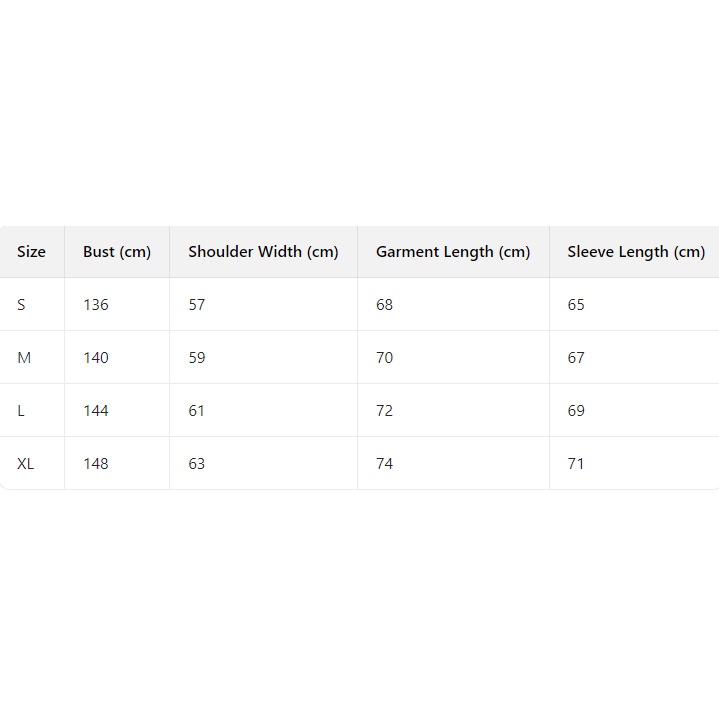719x719 pixels.
Task: Click sleeve length value 65
Action: click(576, 305)
